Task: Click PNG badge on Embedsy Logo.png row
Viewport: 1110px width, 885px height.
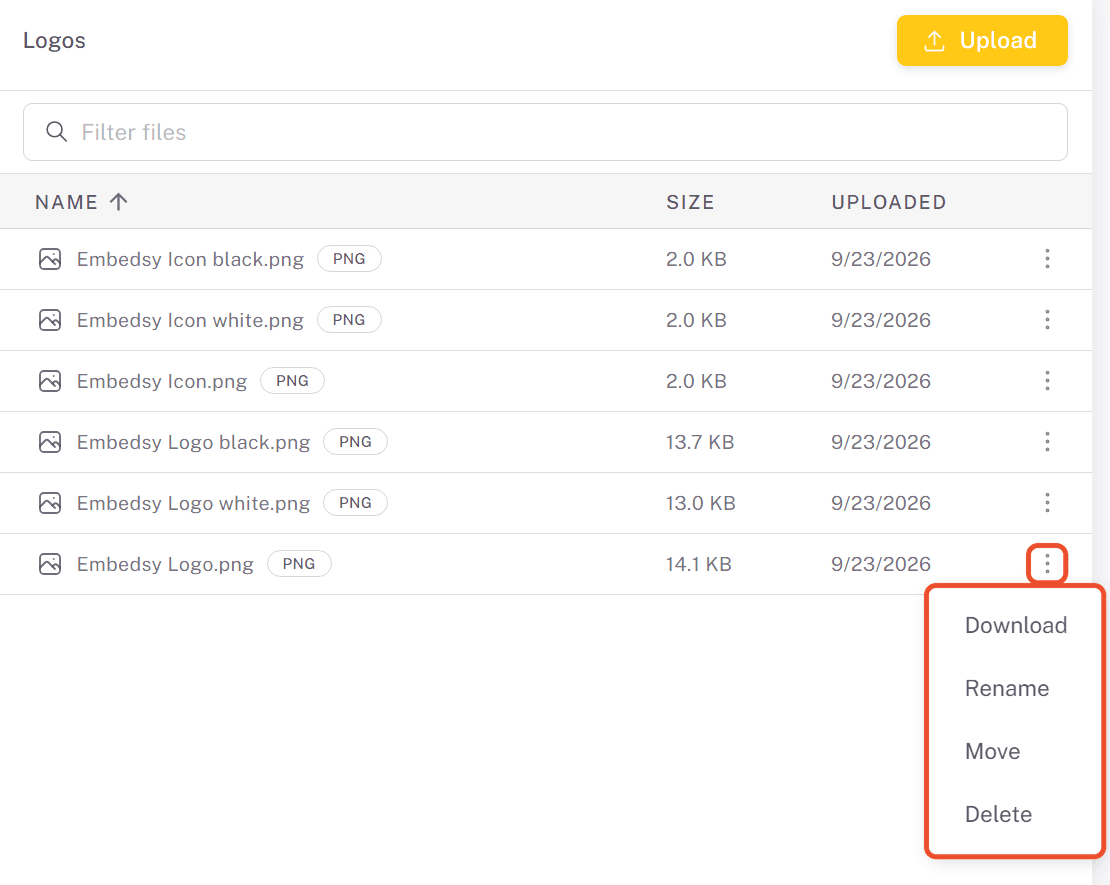Action: pos(299,564)
